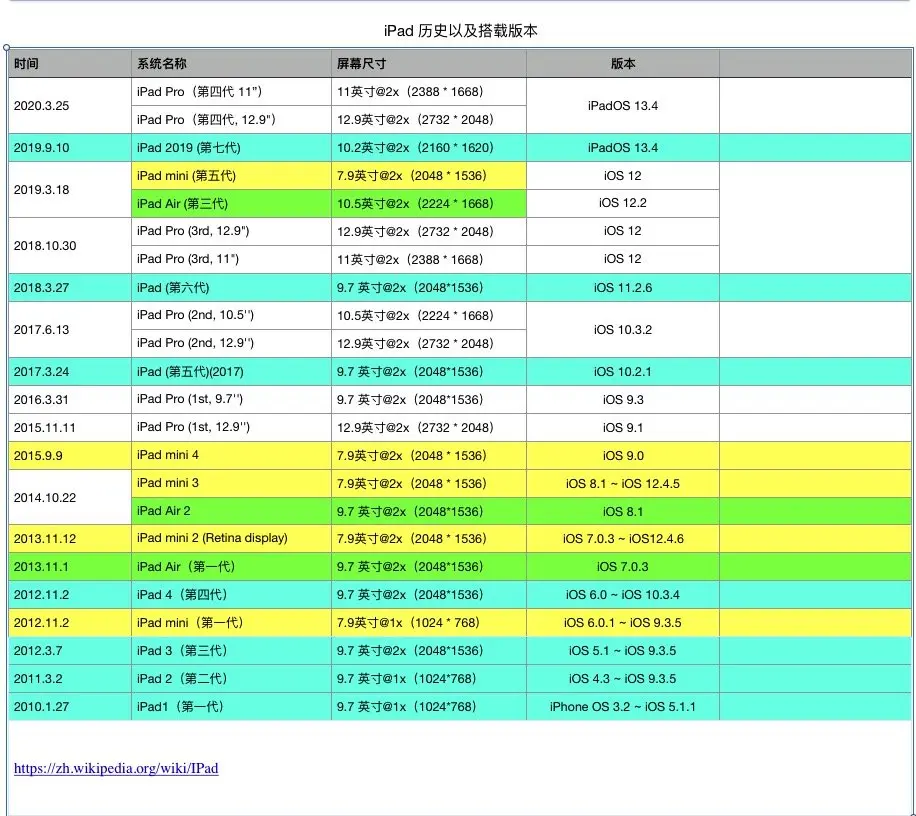Viewport: 916px width, 816px height.
Task: Click cell 'iPad Pro (2nd, 10.5'')'
Action: coord(231,315)
